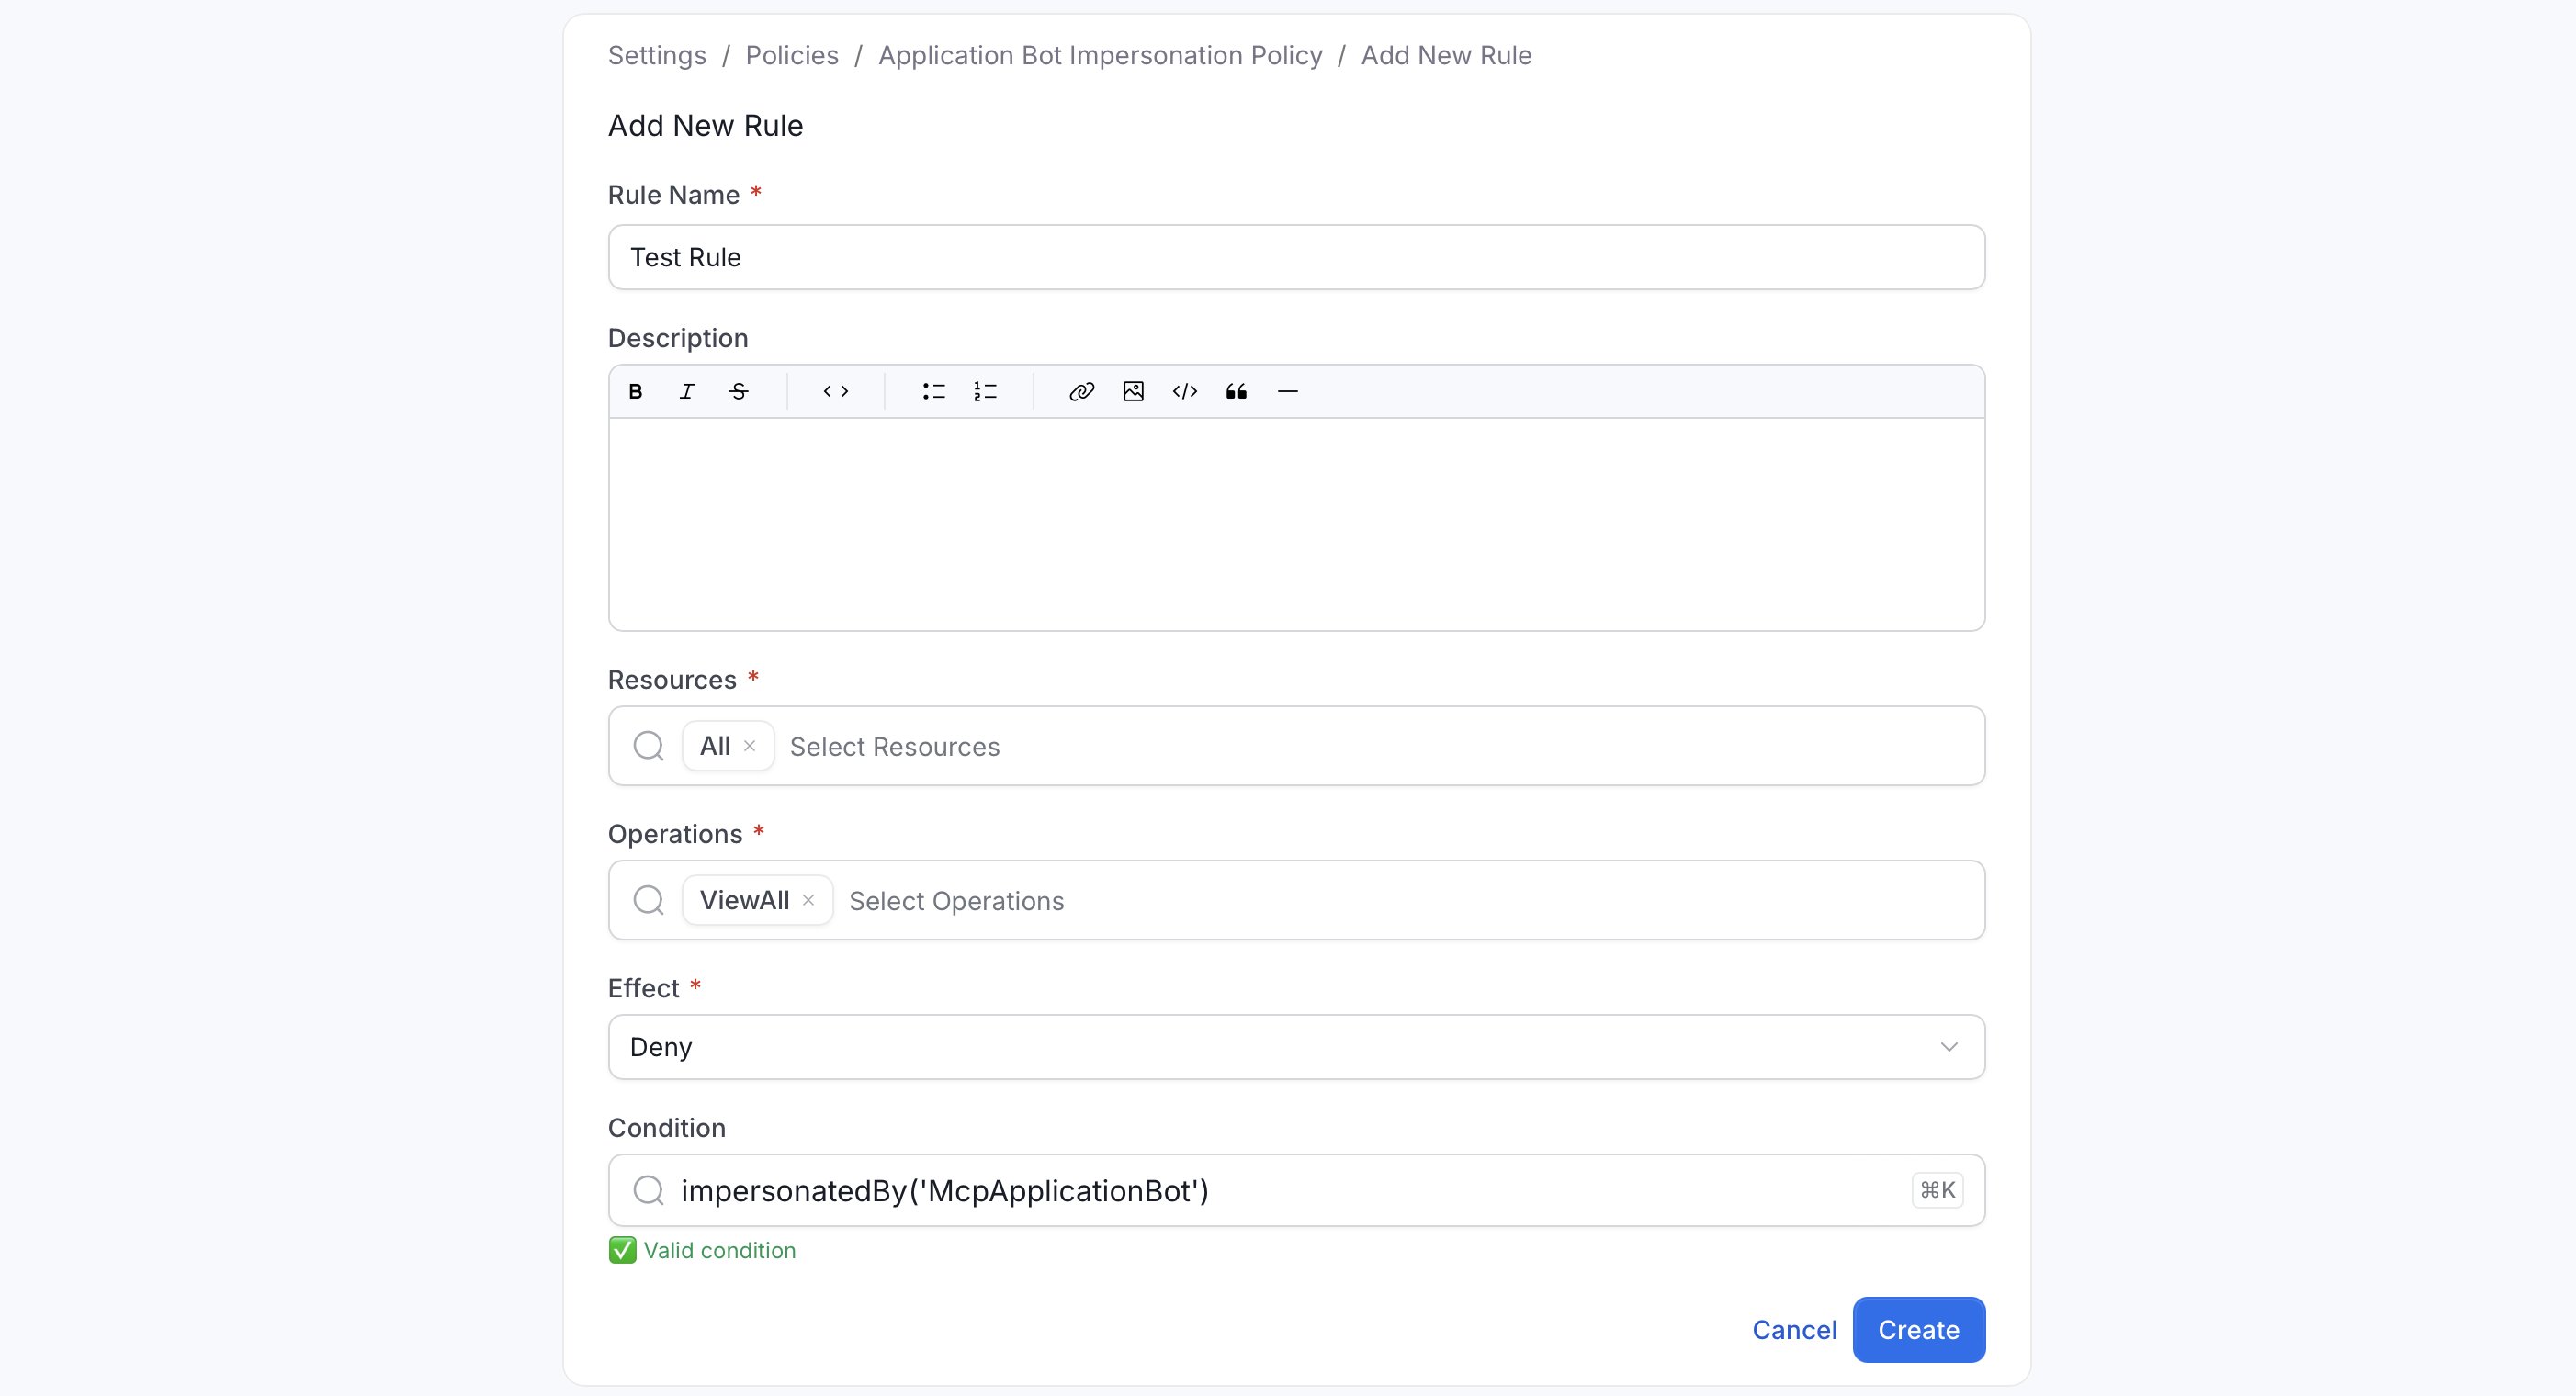
Task: Click the Create button
Action: pyautogui.click(x=1918, y=1330)
